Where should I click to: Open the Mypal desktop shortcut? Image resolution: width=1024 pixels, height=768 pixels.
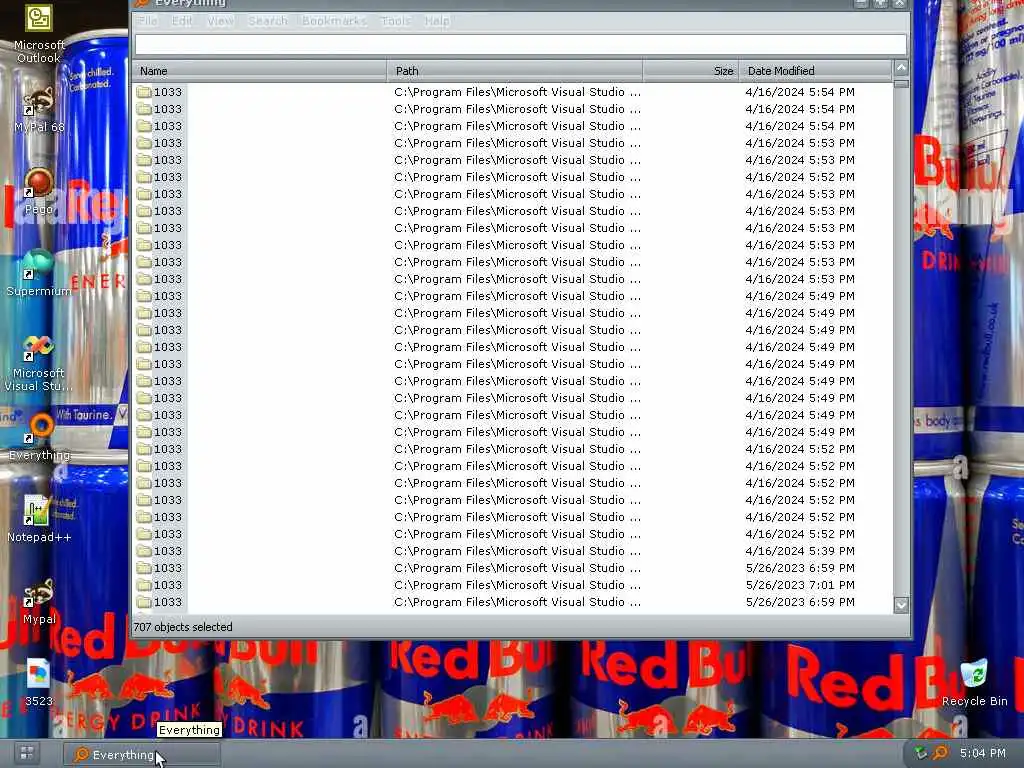point(39,601)
